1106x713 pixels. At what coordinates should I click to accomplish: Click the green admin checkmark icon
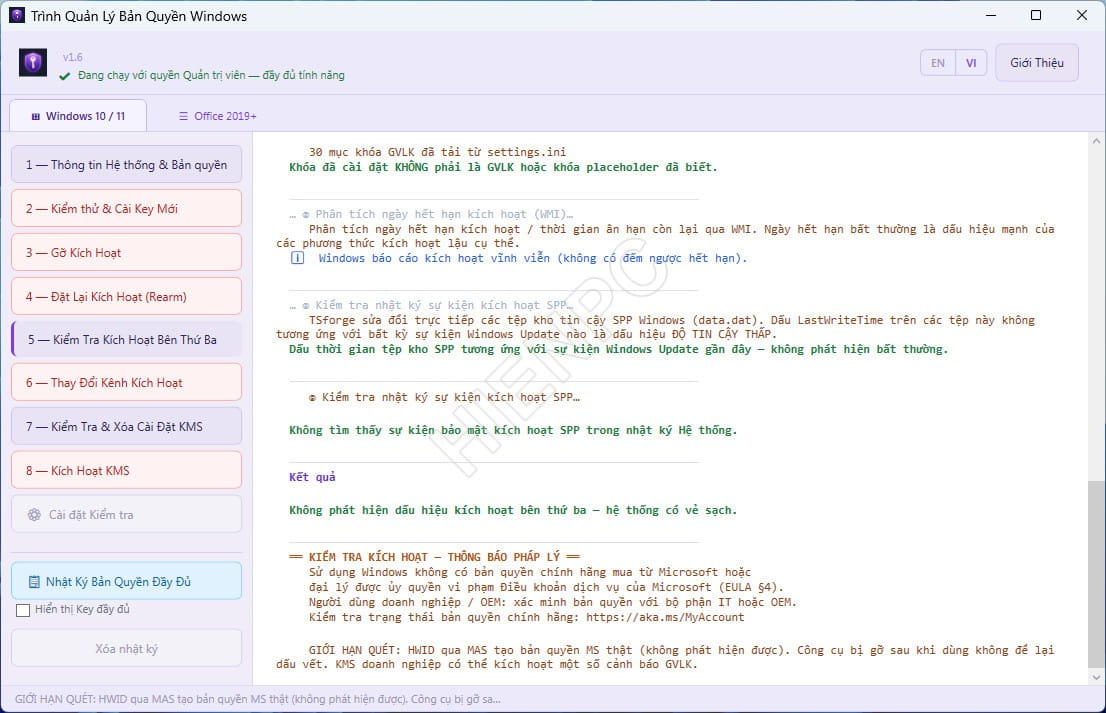coord(65,75)
